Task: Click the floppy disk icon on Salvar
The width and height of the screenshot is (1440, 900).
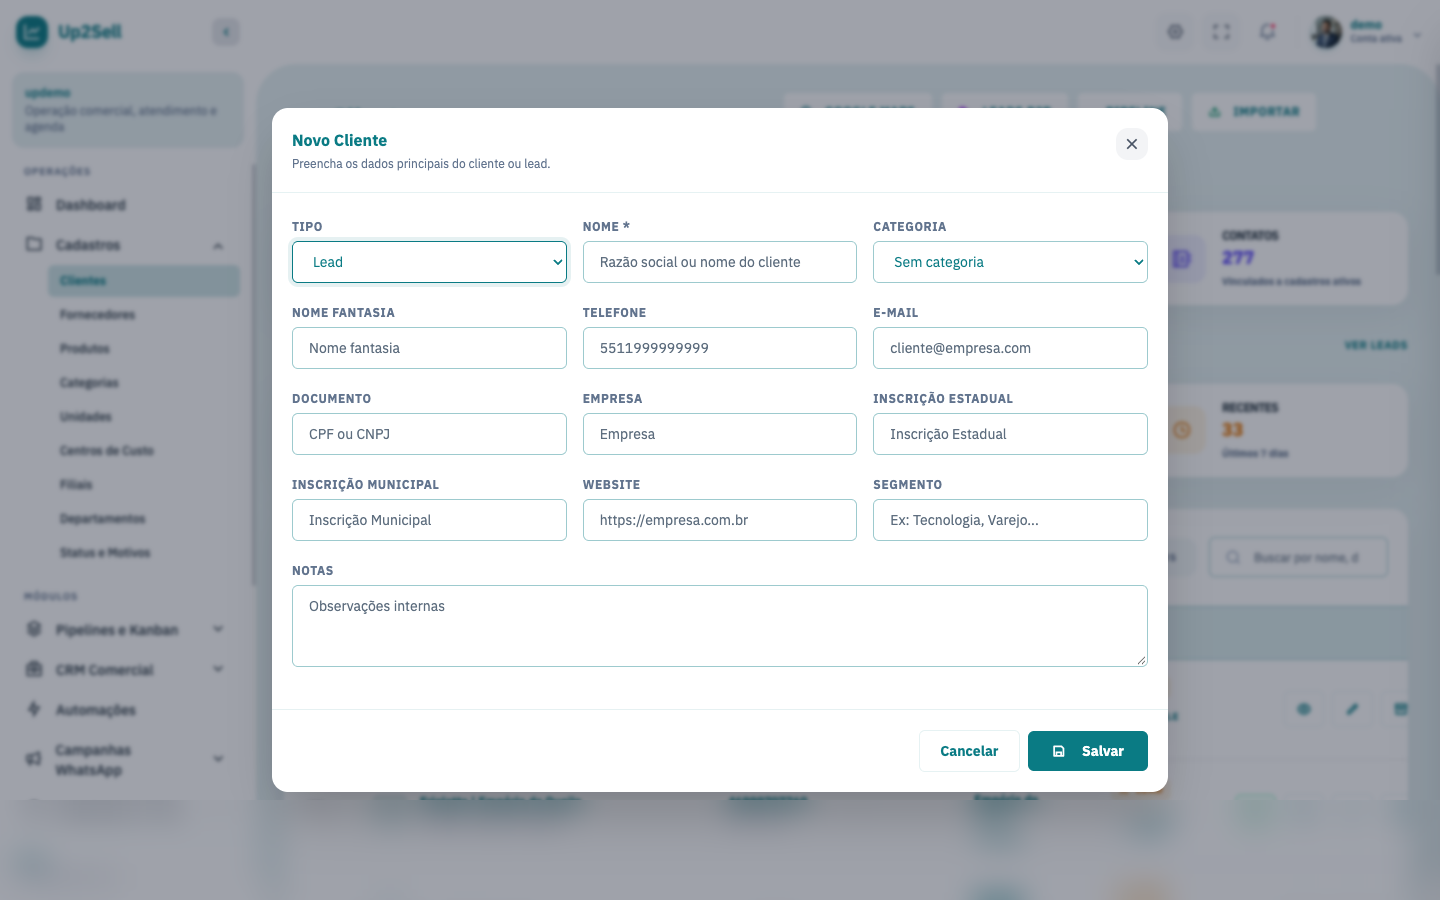Action: click(1059, 751)
